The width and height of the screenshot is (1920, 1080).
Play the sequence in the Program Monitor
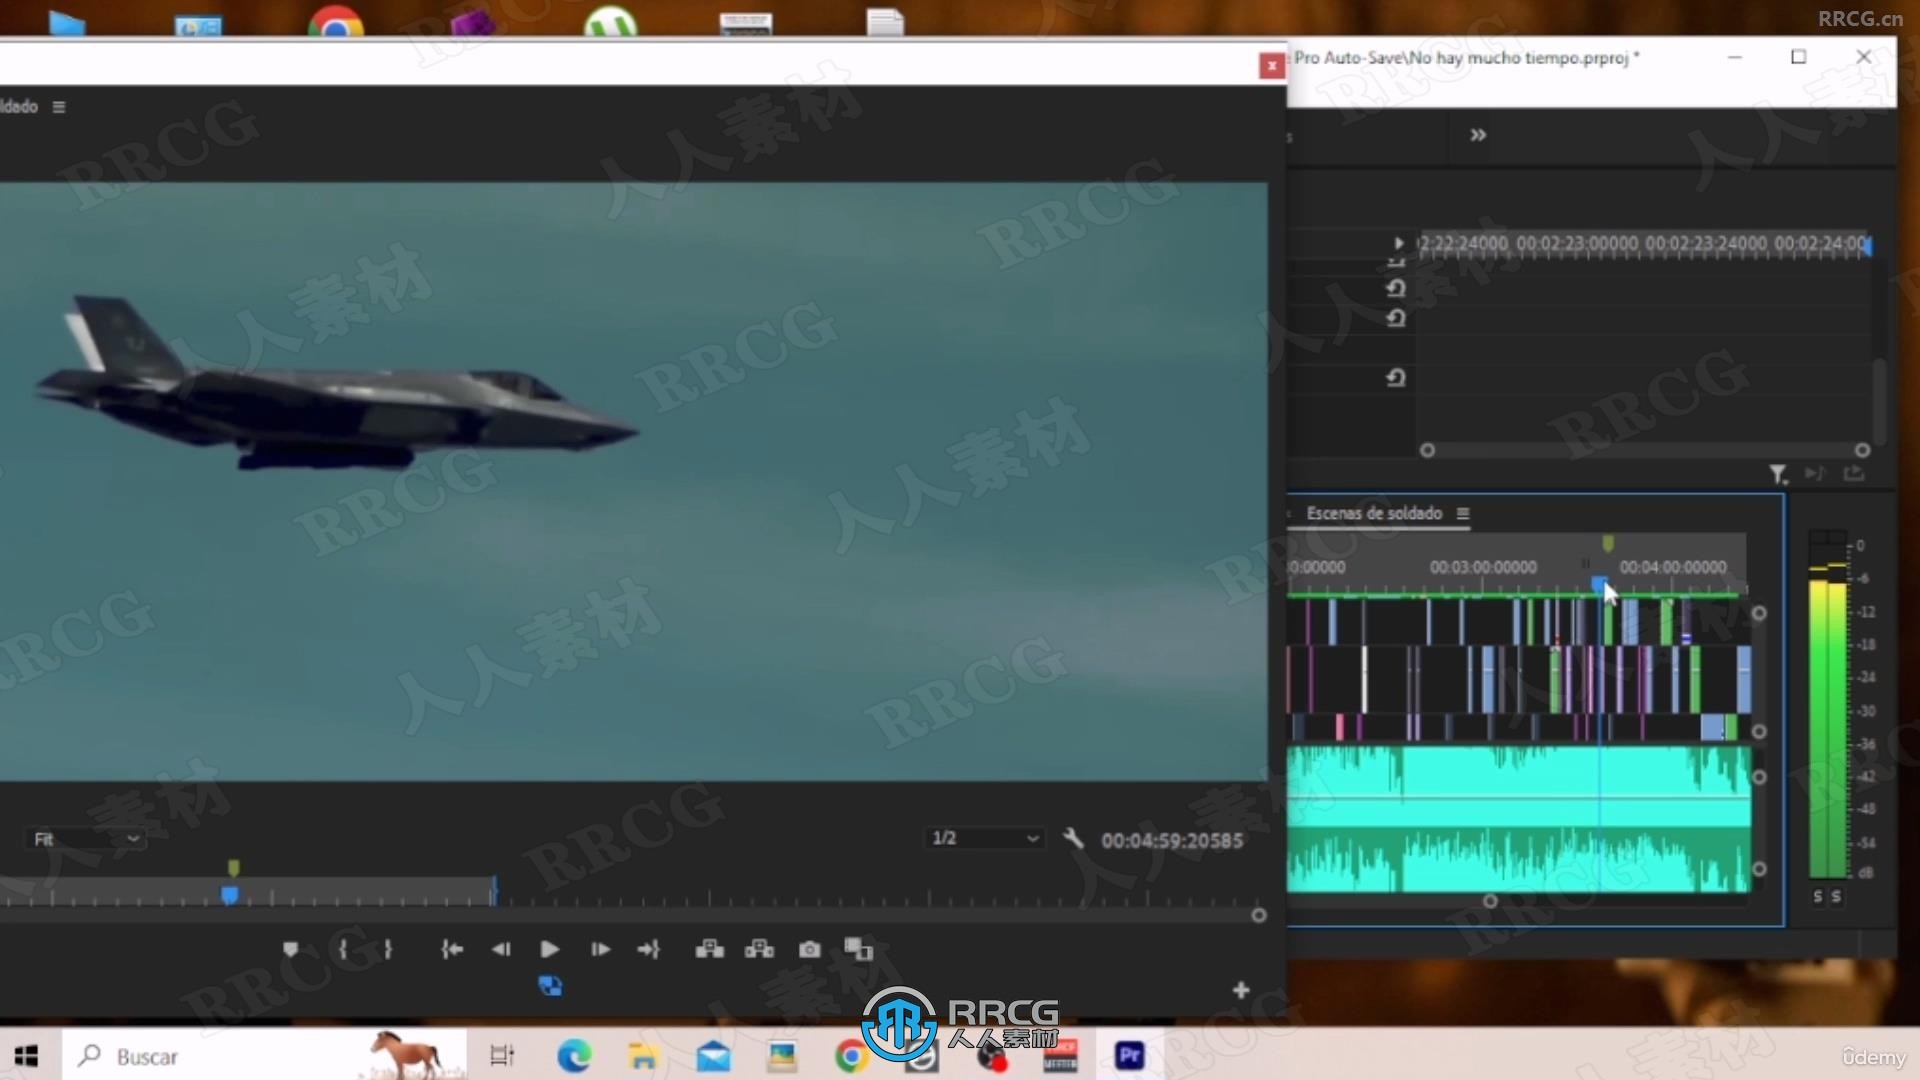coord(549,949)
